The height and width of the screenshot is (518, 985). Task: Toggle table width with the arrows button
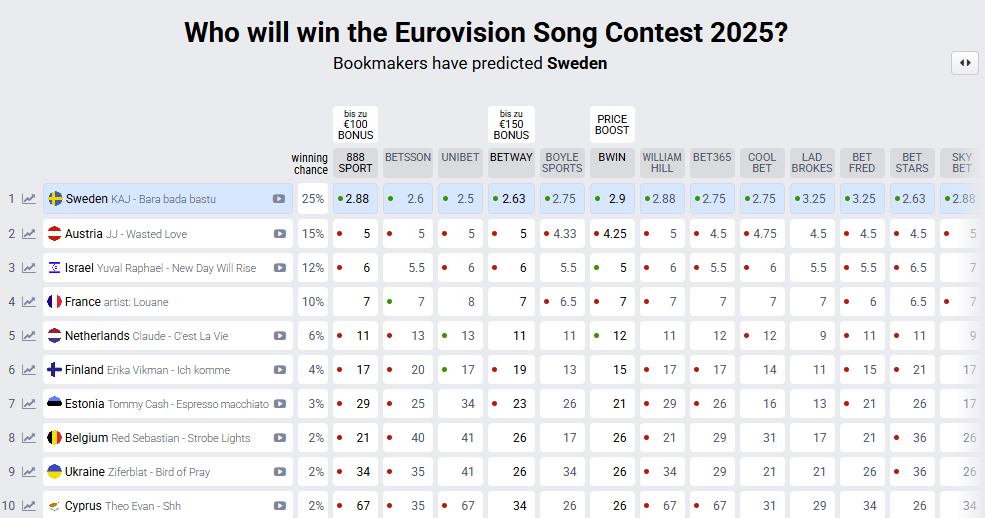965,63
